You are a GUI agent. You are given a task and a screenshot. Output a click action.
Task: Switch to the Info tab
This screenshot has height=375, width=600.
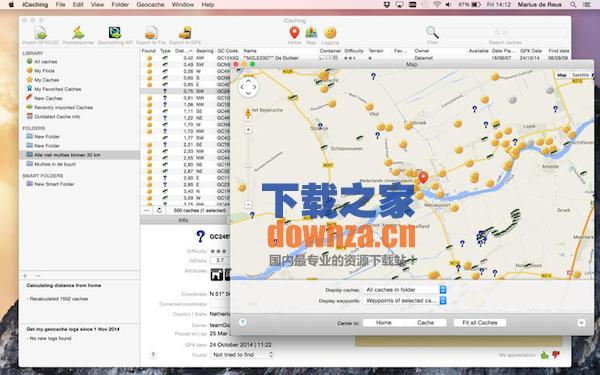(x=183, y=220)
